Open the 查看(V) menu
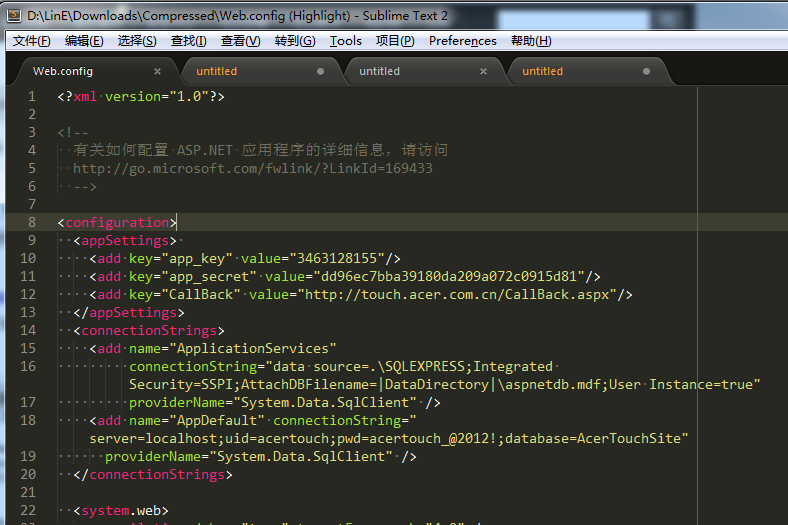 [x=241, y=41]
